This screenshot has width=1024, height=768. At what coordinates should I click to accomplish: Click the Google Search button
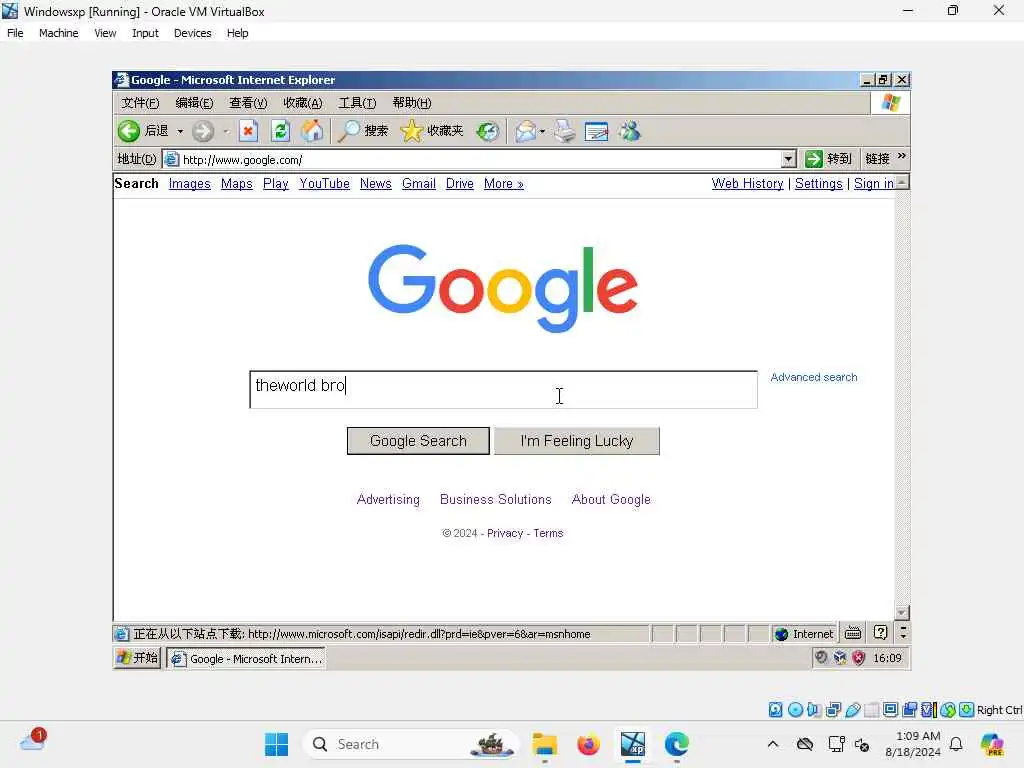(418, 441)
